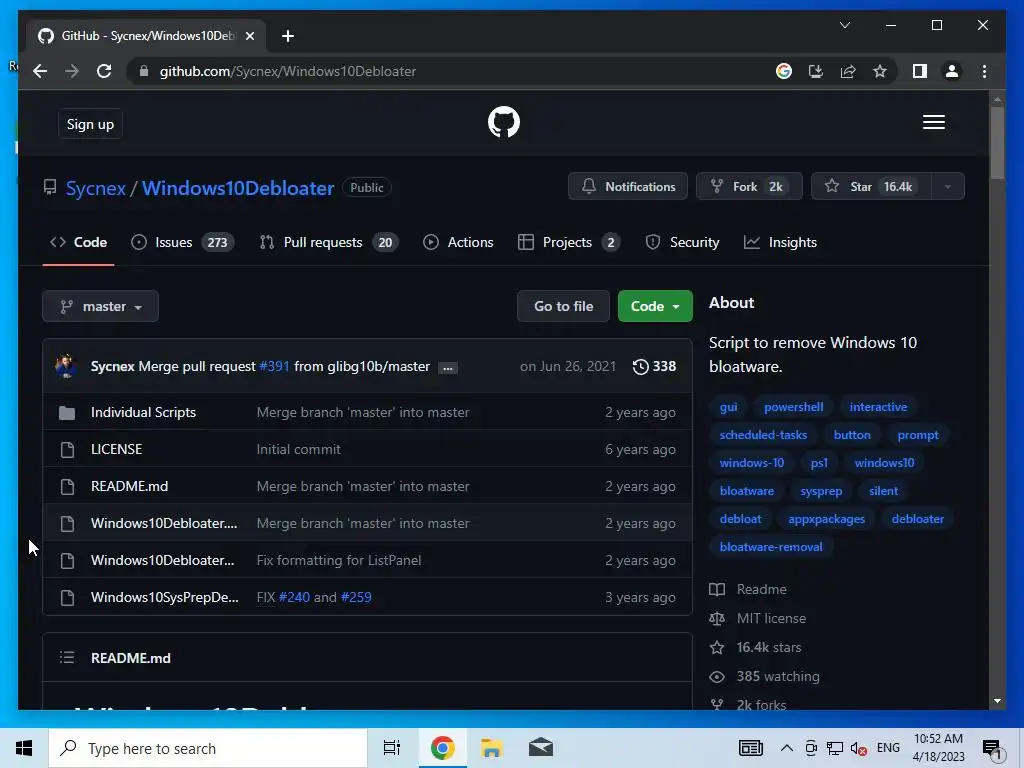Click the Notifications button
This screenshot has width=1024, height=768.
(x=628, y=187)
